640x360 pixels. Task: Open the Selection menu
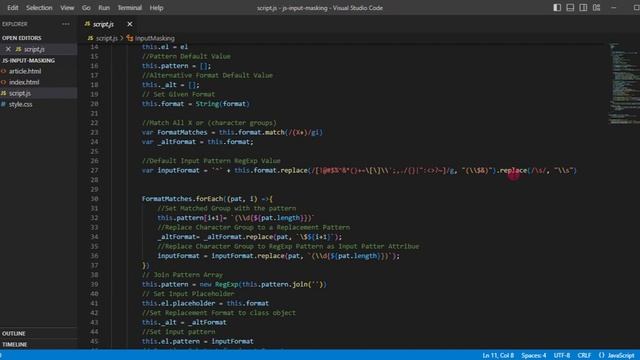[x=39, y=8]
